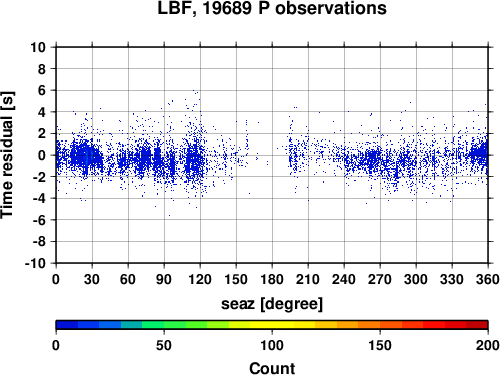
Task: Click the 'seaz [degree]' x-axis label
Action: pyautogui.click(x=272, y=304)
